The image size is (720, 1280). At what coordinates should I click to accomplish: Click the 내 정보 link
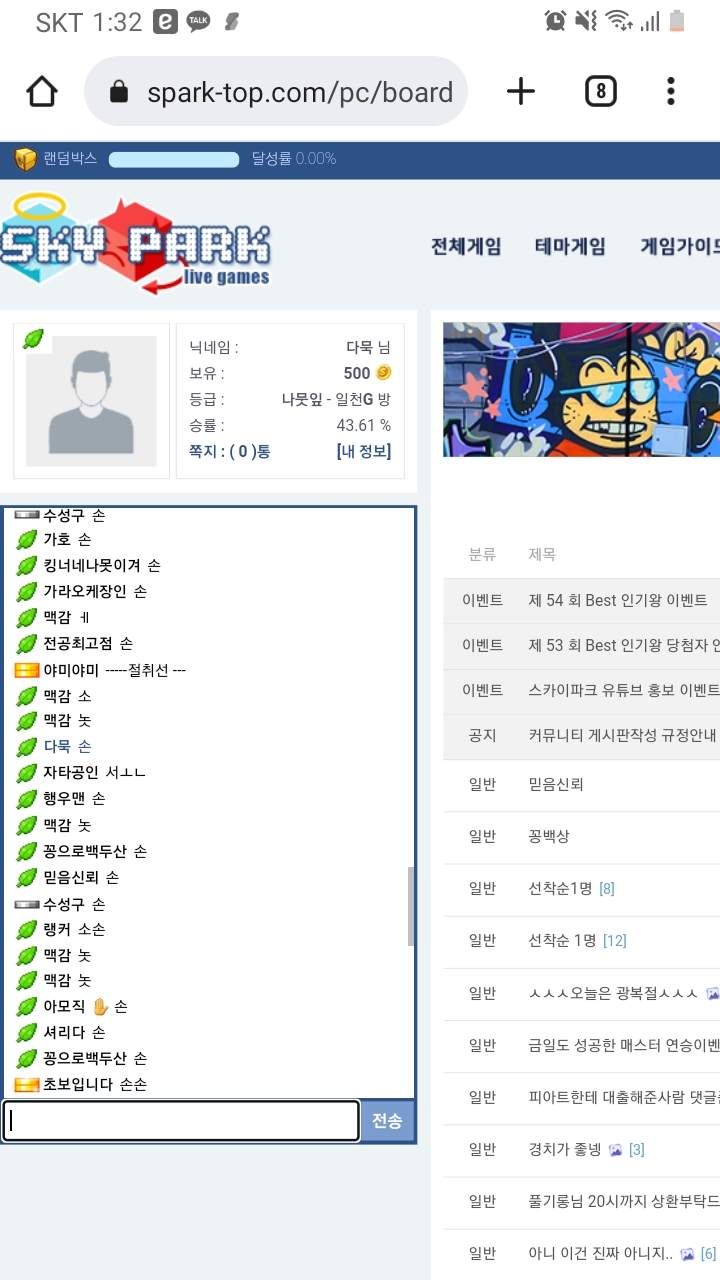coord(364,451)
